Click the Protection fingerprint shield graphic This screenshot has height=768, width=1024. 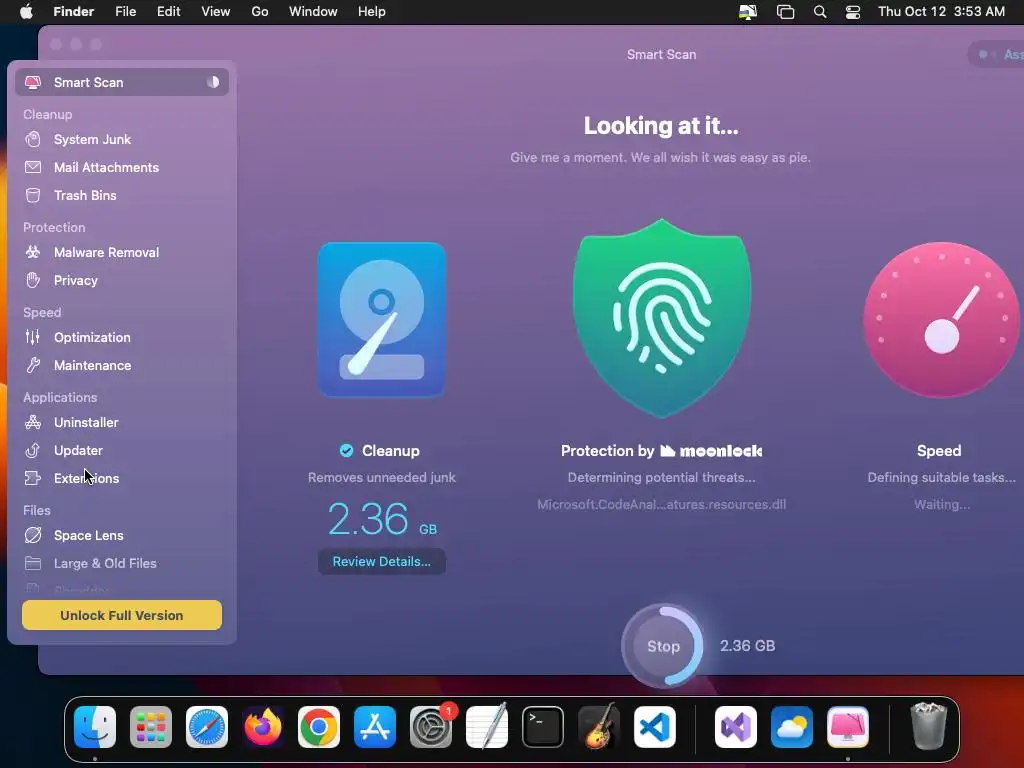(662, 318)
